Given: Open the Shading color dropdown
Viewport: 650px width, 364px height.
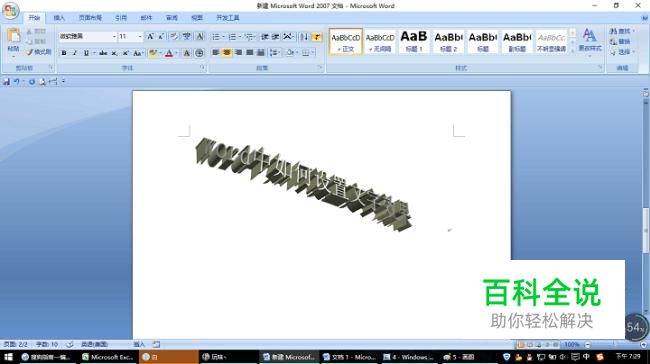Looking at the screenshot, I should point(296,52).
